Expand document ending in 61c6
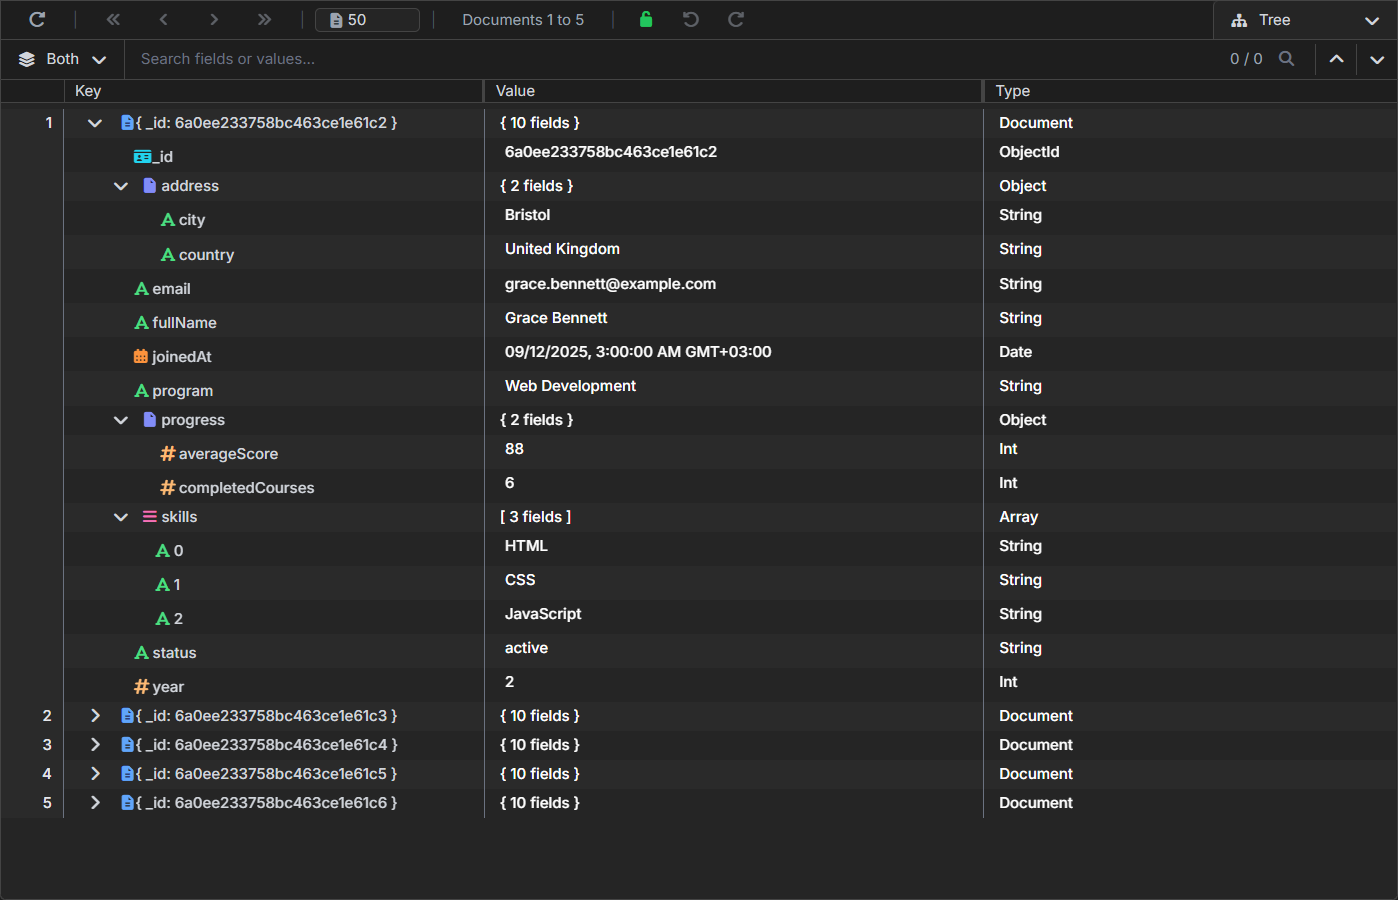This screenshot has height=900, width=1398. click(x=95, y=803)
